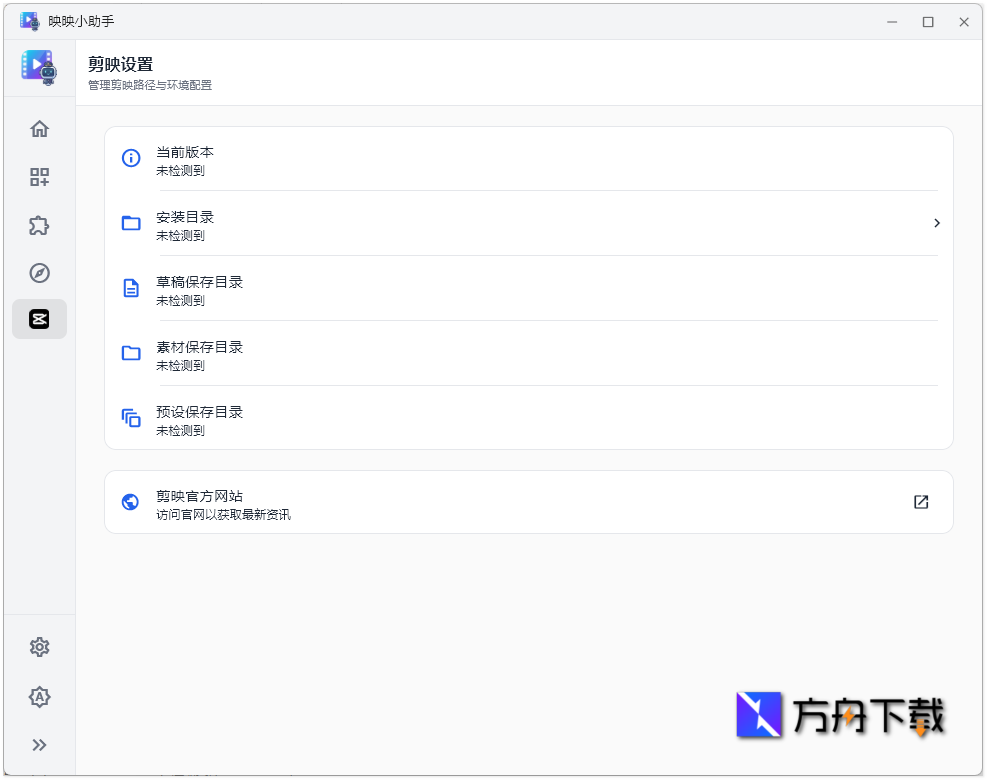Click the info icon next to 当前版本

pyautogui.click(x=131, y=158)
